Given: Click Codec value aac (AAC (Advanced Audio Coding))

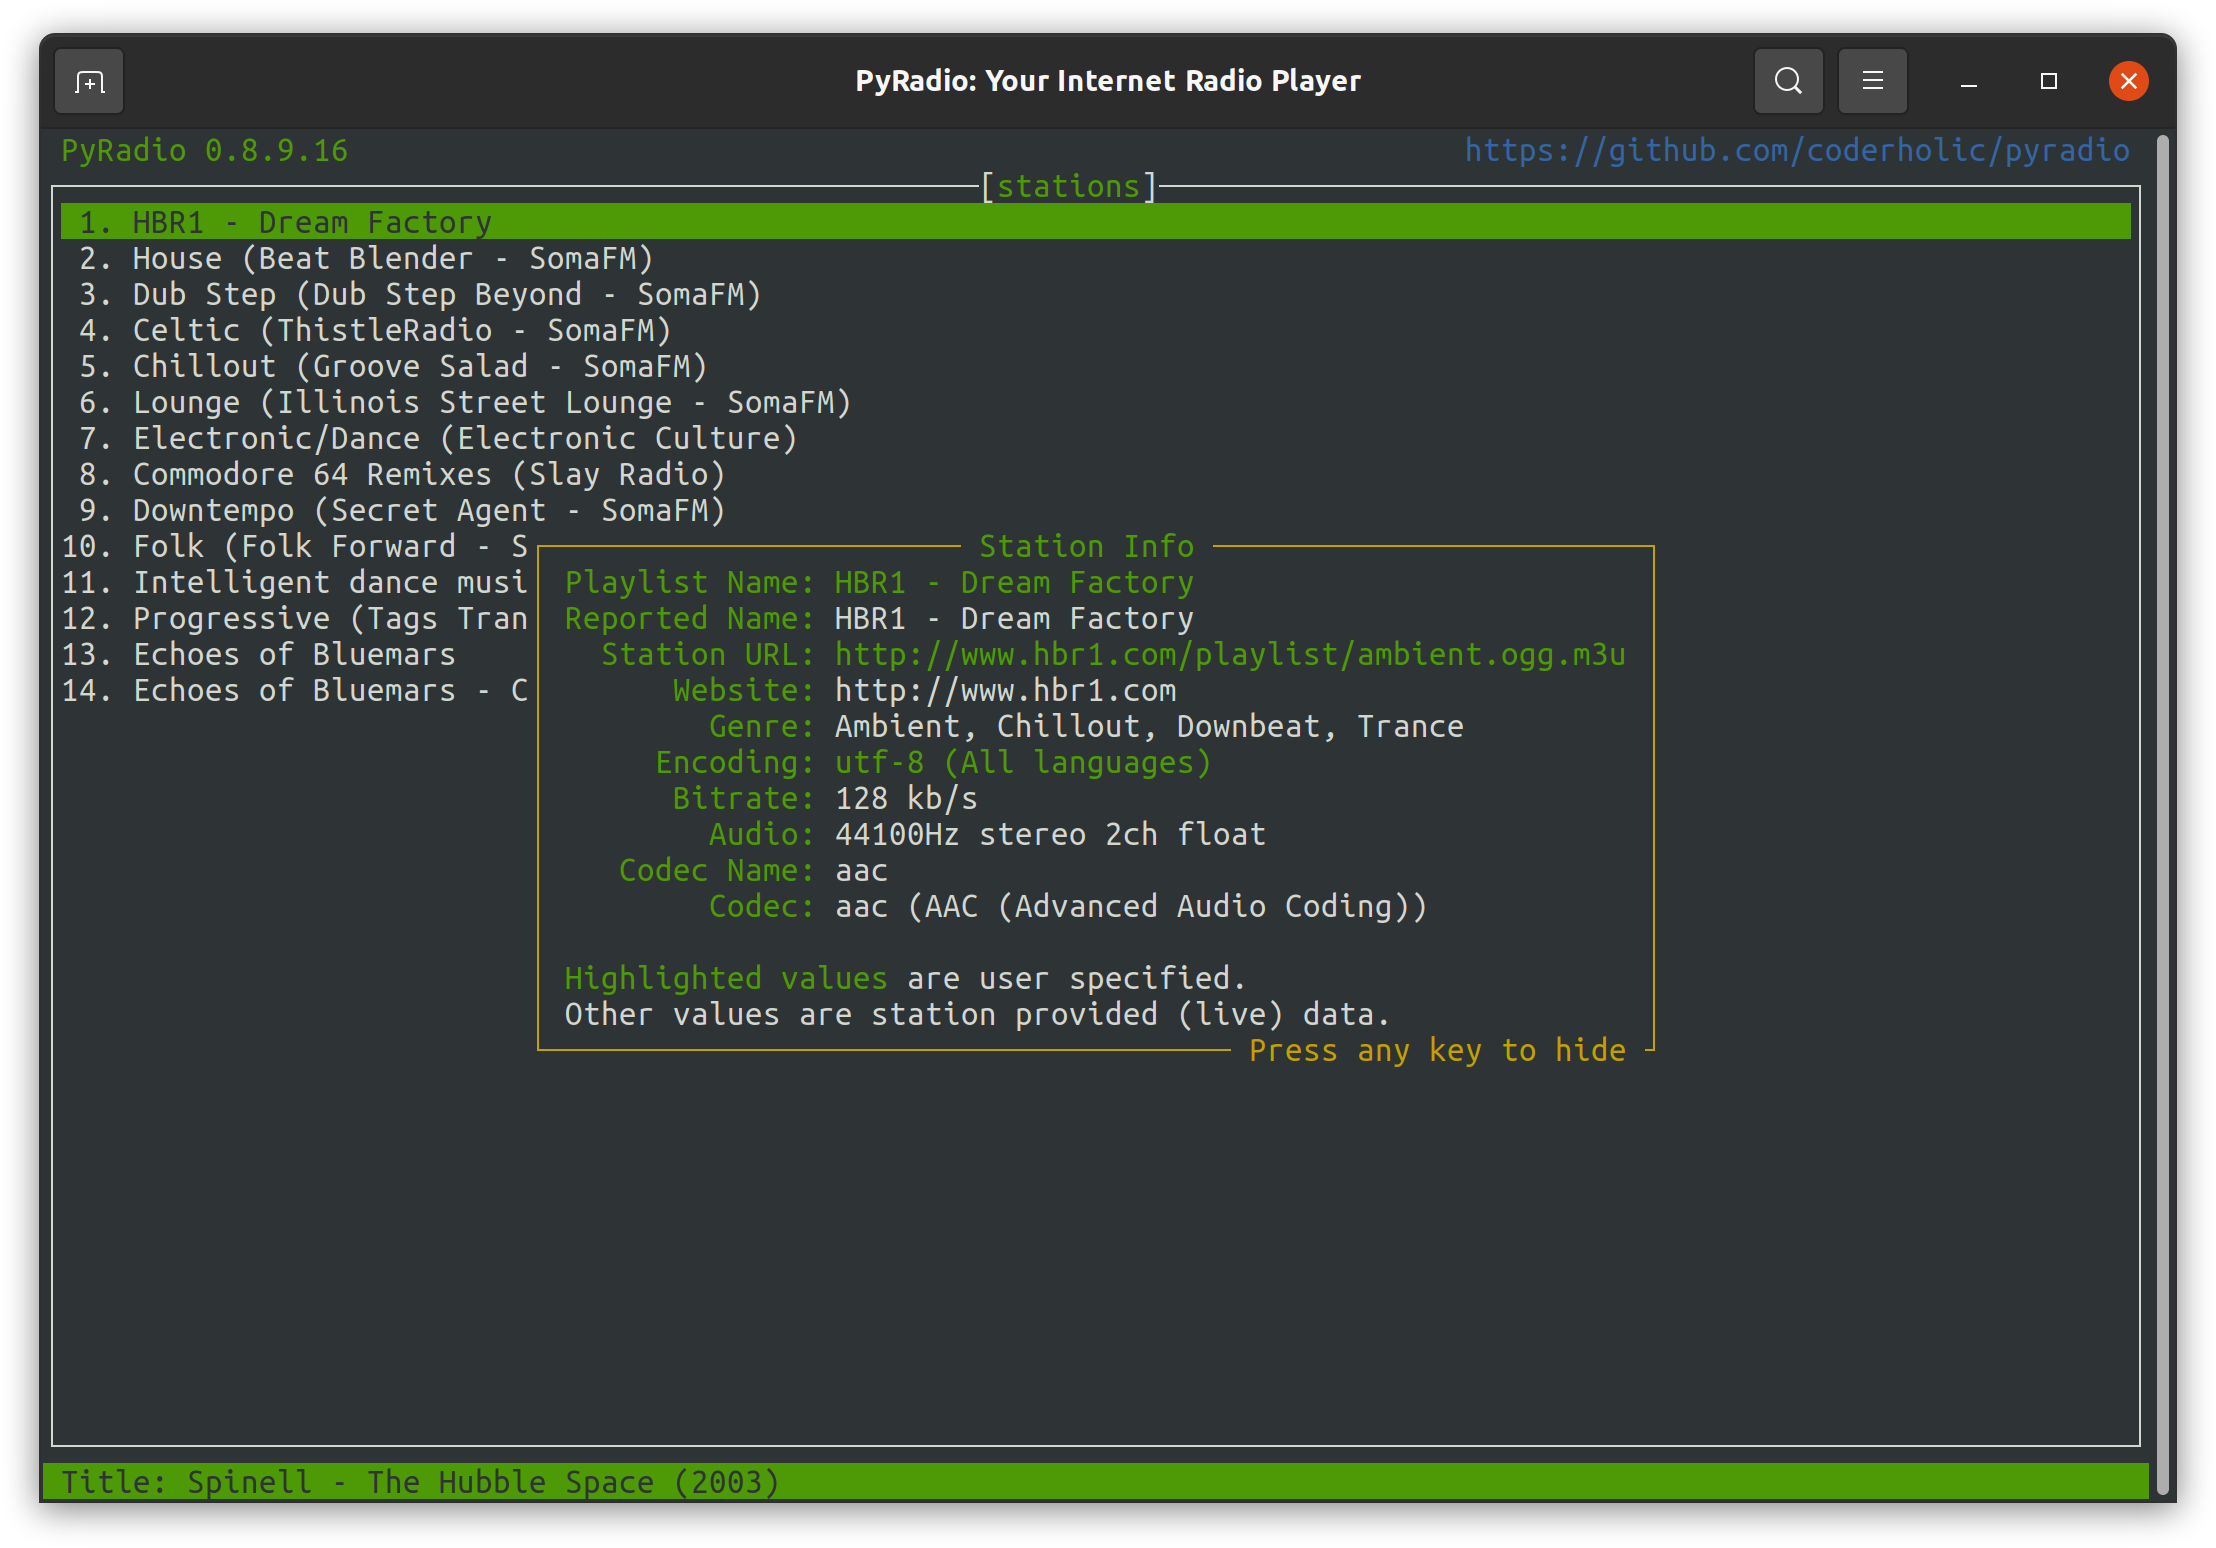Looking at the screenshot, I should (x=1131, y=906).
